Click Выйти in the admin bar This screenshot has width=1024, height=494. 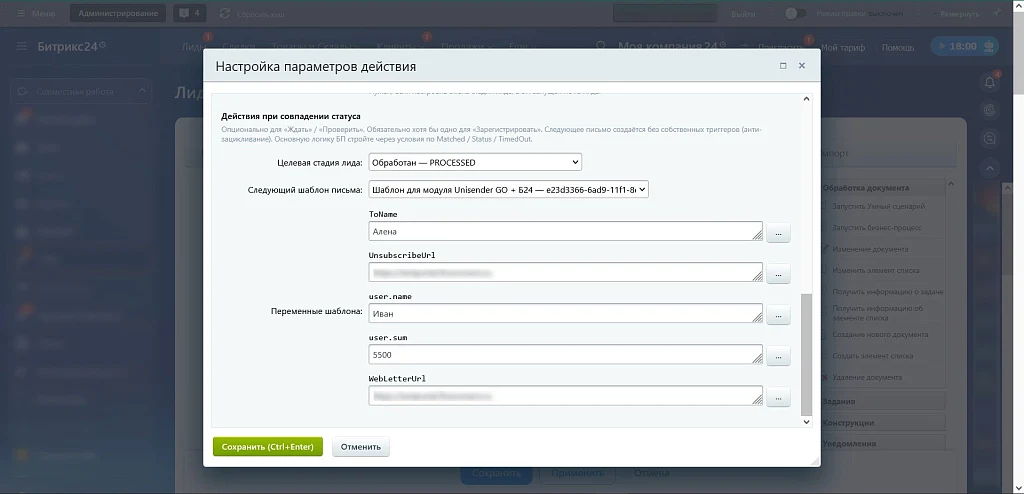pos(743,13)
